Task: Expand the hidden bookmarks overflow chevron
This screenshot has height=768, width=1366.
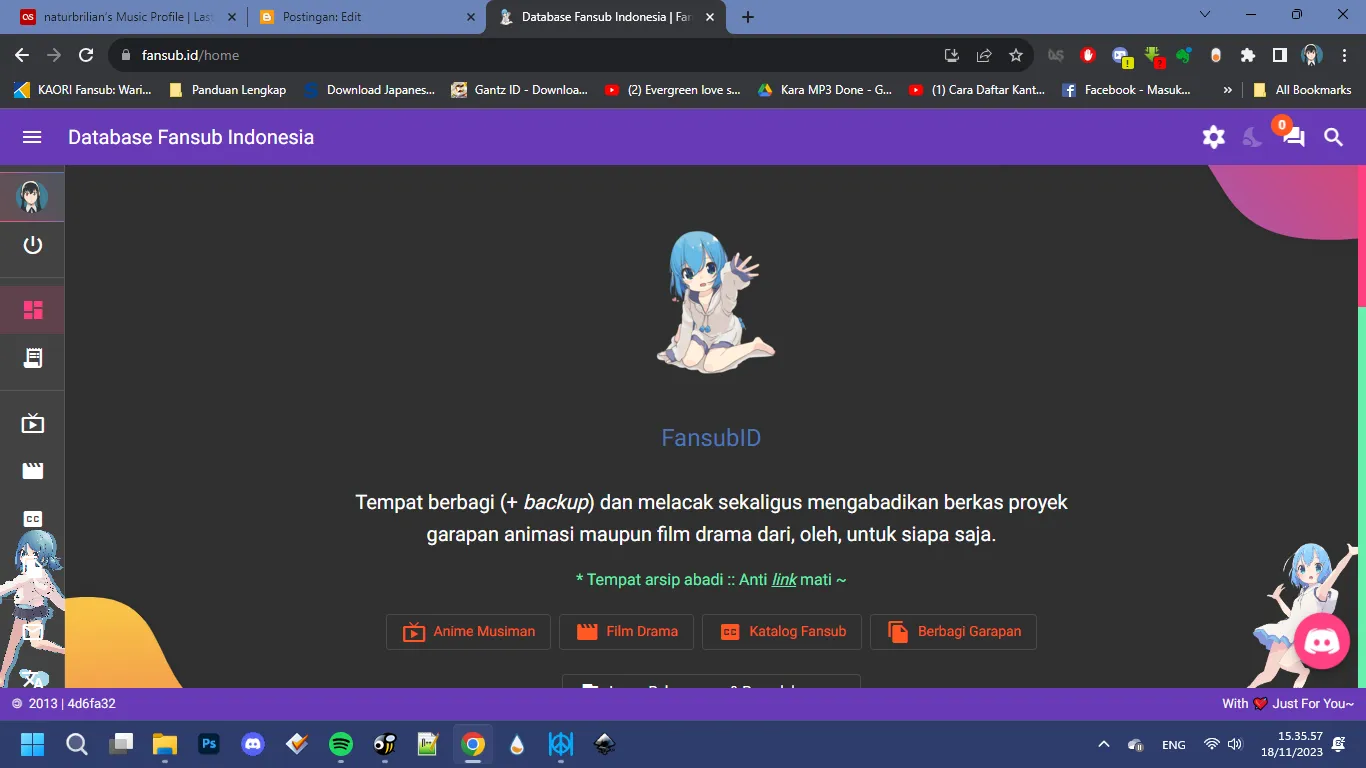Action: click(1227, 90)
